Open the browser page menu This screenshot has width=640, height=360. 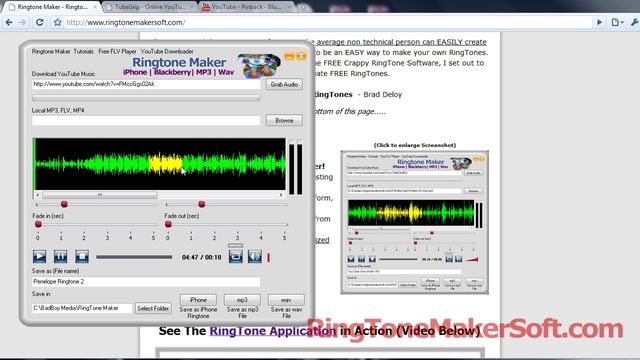tap(617, 22)
